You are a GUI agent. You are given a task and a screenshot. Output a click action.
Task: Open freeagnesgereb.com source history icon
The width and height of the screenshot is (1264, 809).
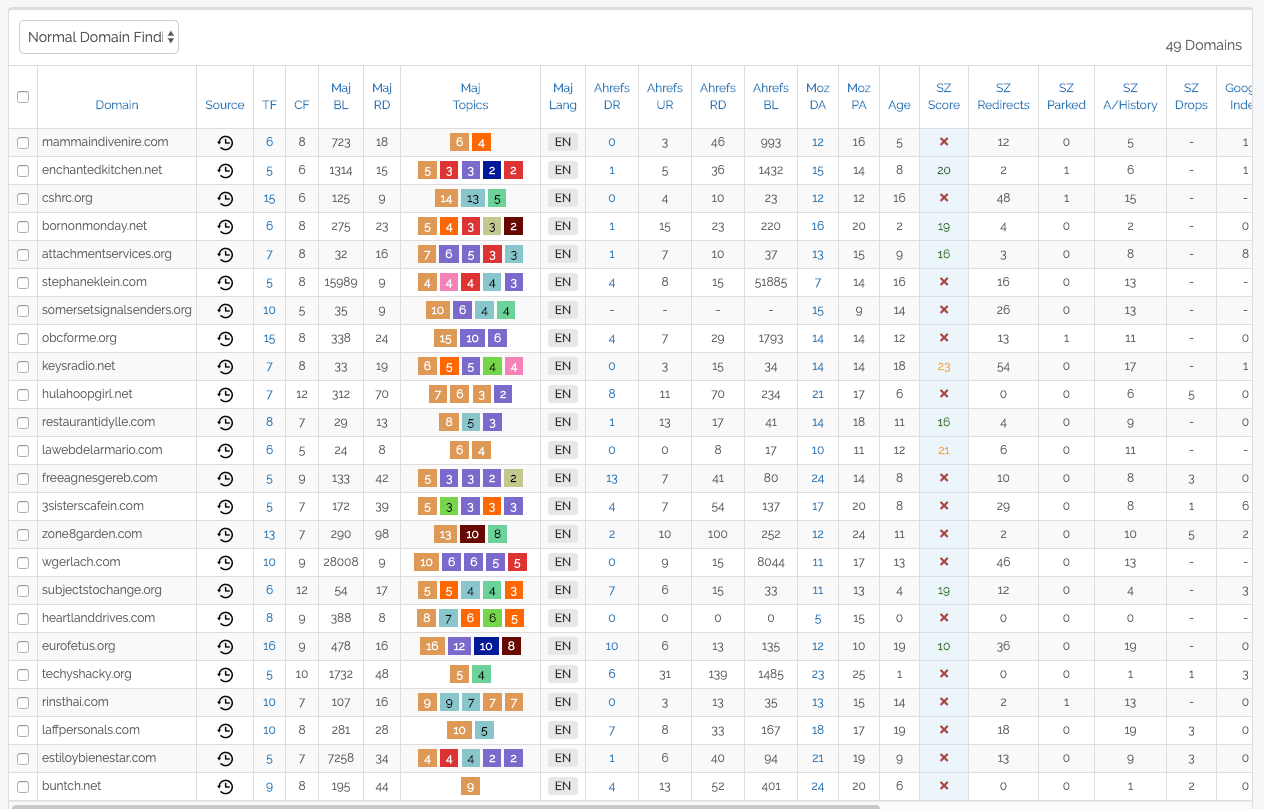225,478
